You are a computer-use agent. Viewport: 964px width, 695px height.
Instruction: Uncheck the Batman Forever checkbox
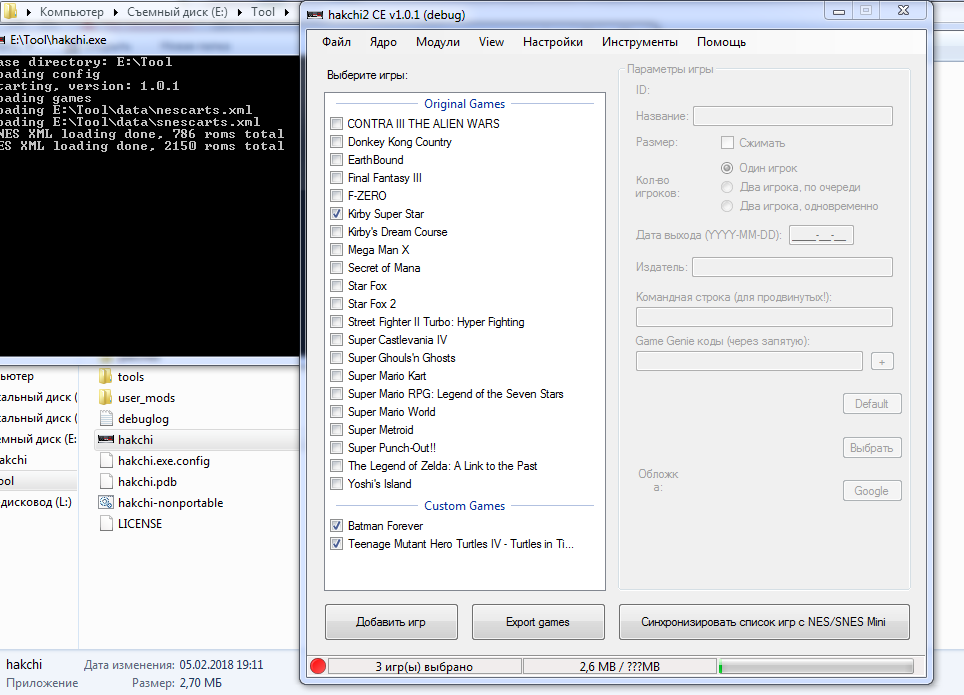pyautogui.click(x=336, y=525)
